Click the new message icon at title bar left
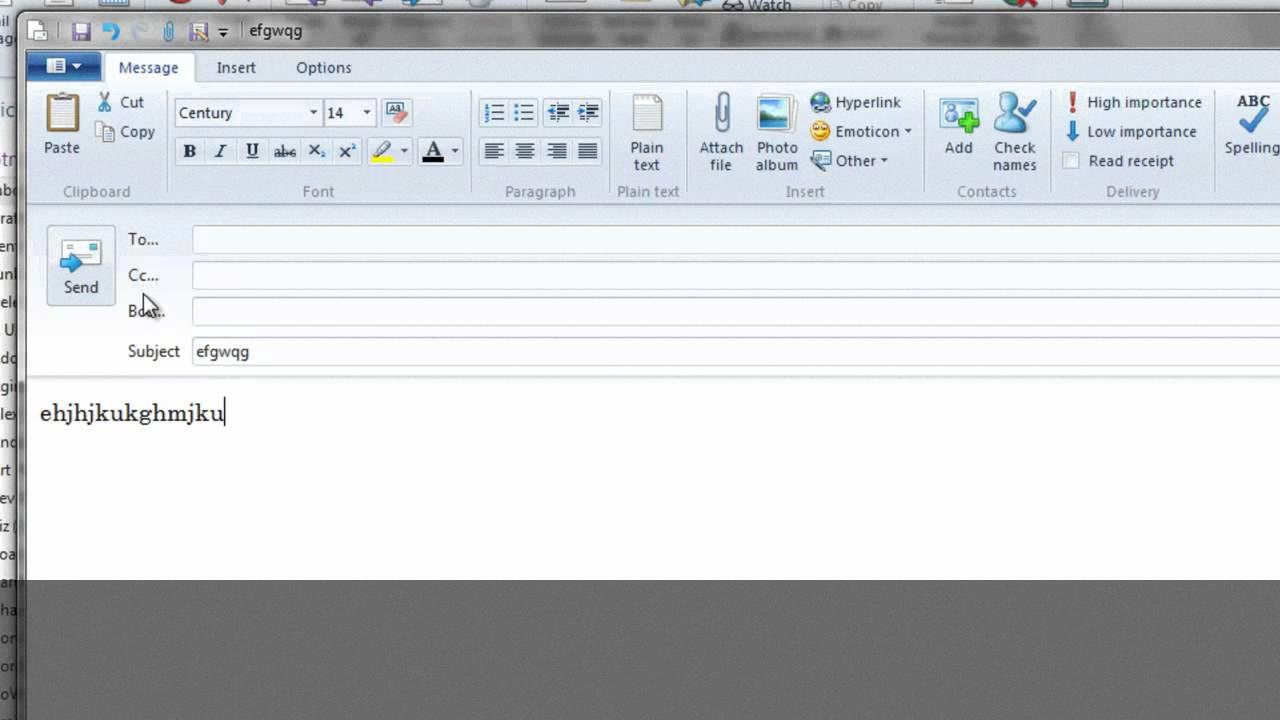1280x720 pixels. tap(38, 32)
